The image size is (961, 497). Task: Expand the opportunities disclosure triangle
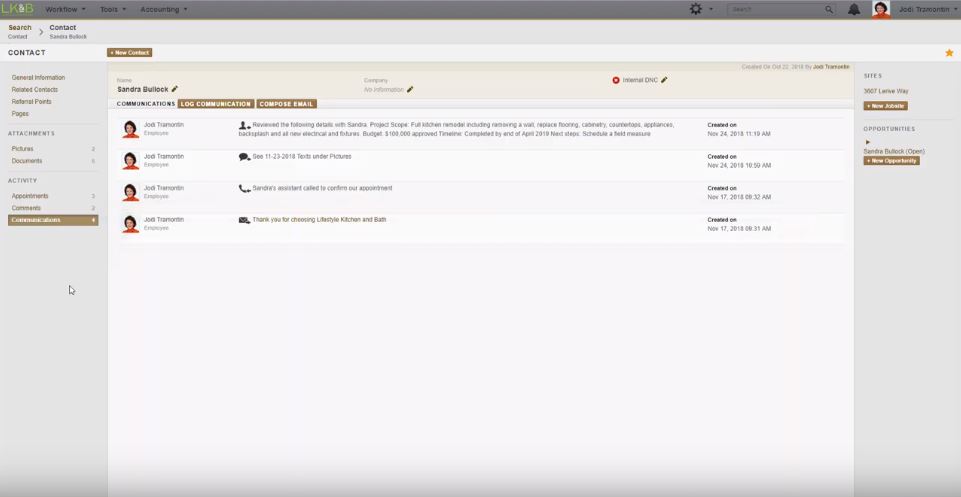click(868, 142)
